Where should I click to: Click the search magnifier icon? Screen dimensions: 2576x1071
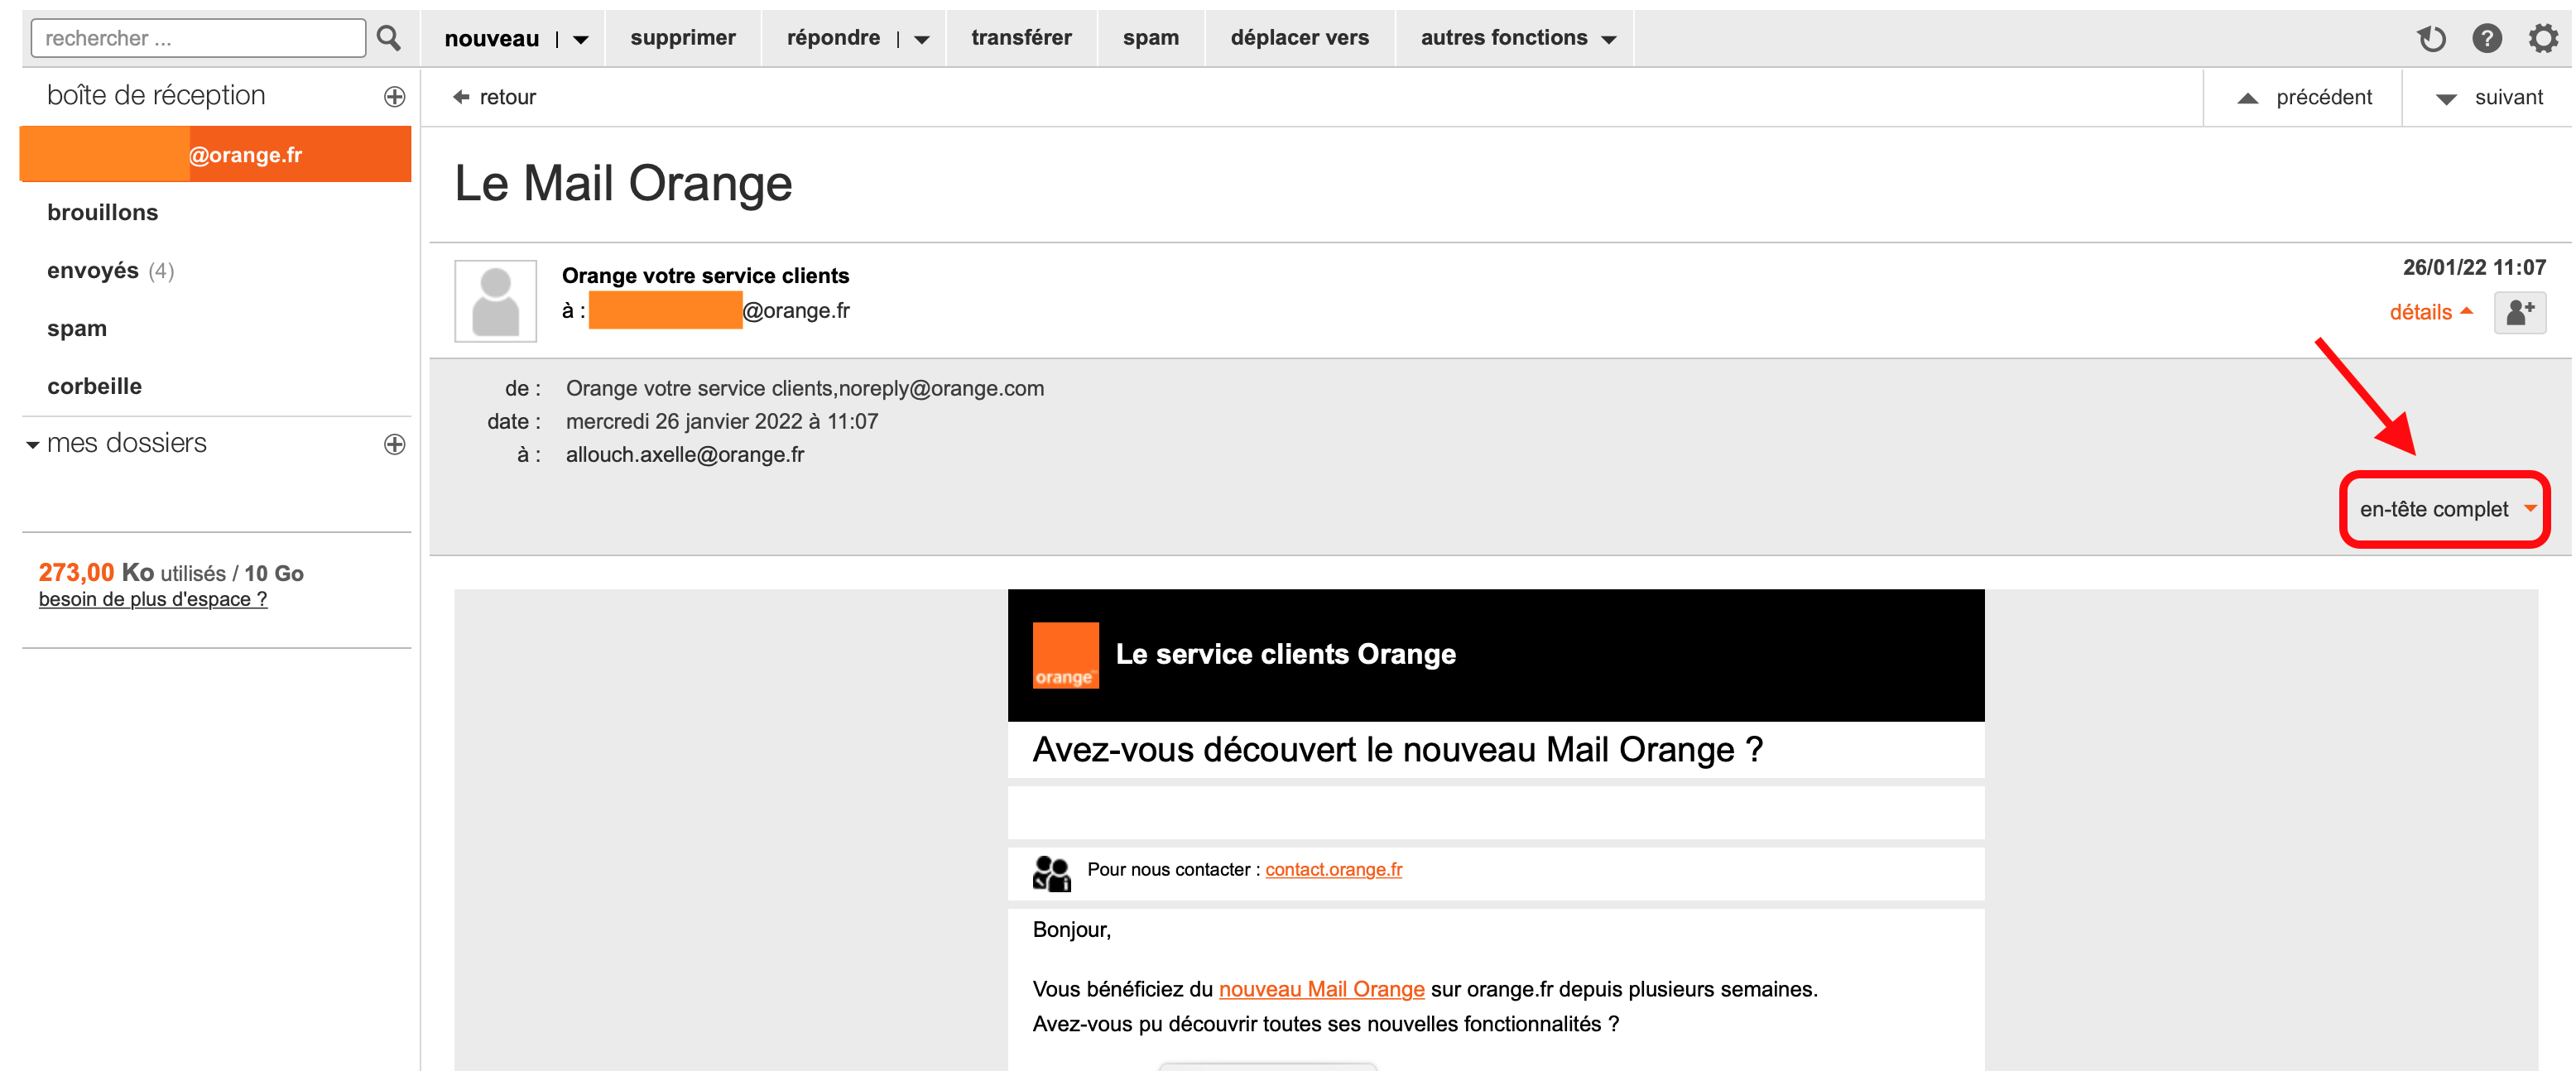pos(389,38)
